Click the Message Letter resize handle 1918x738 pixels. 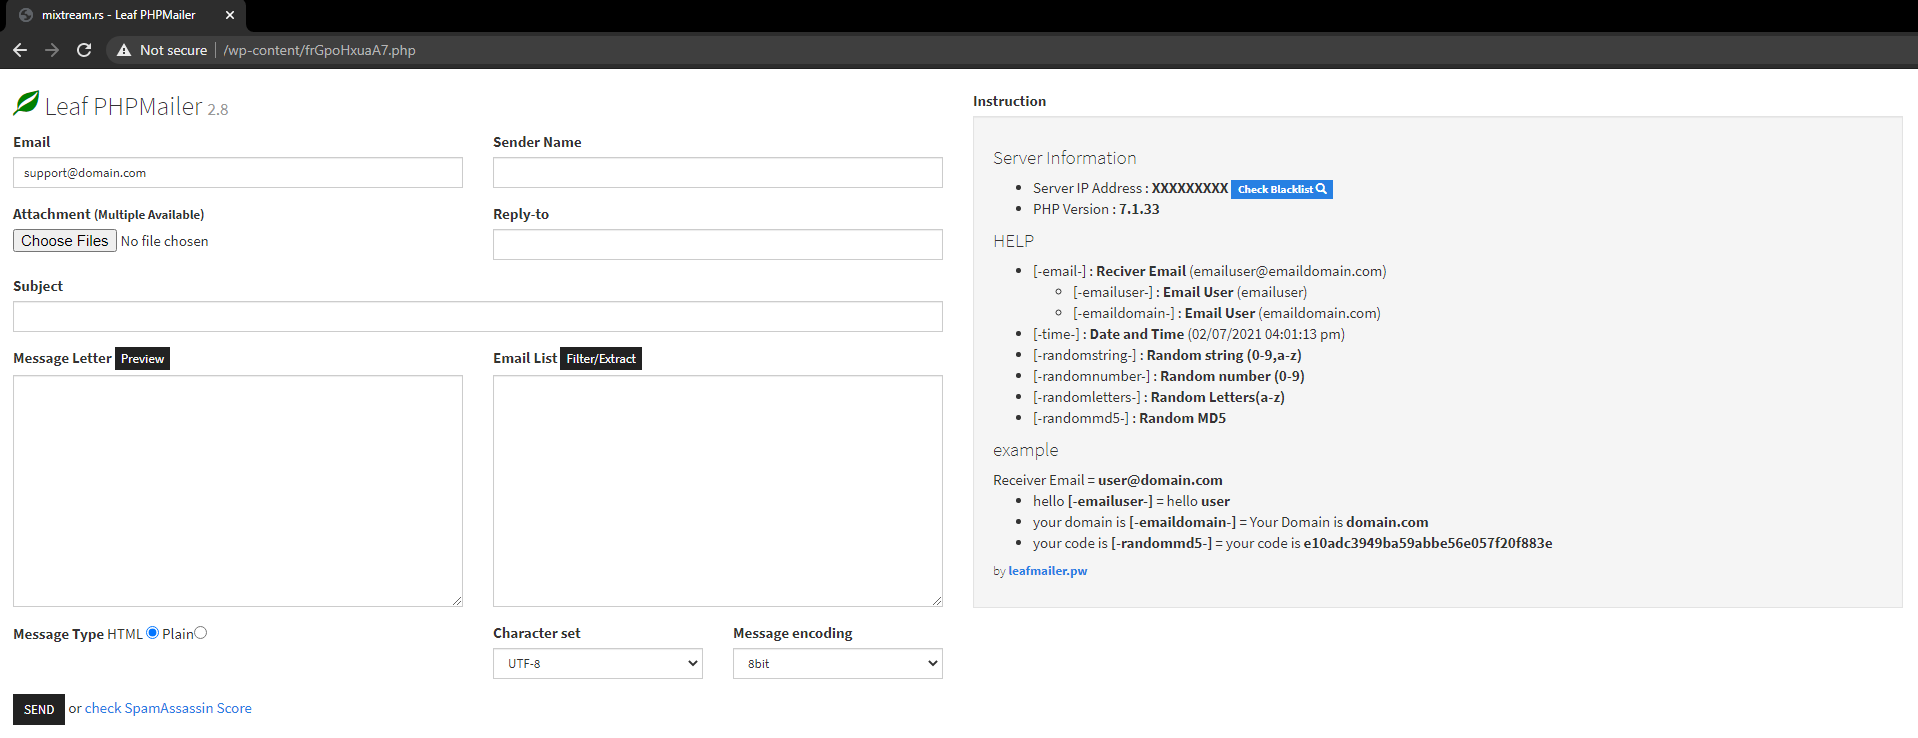pyautogui.click(x=457, y=601)
